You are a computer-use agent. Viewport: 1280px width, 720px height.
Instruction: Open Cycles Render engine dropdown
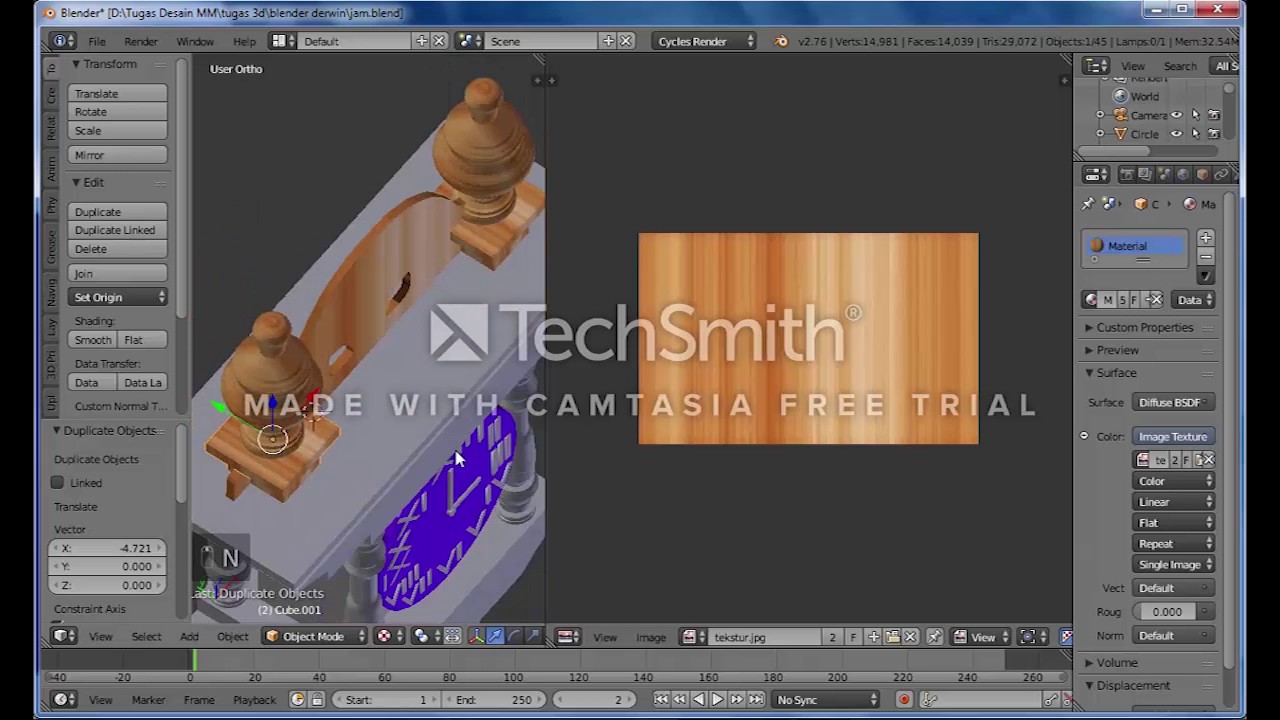pyautogui.click(x=704, y=41)
